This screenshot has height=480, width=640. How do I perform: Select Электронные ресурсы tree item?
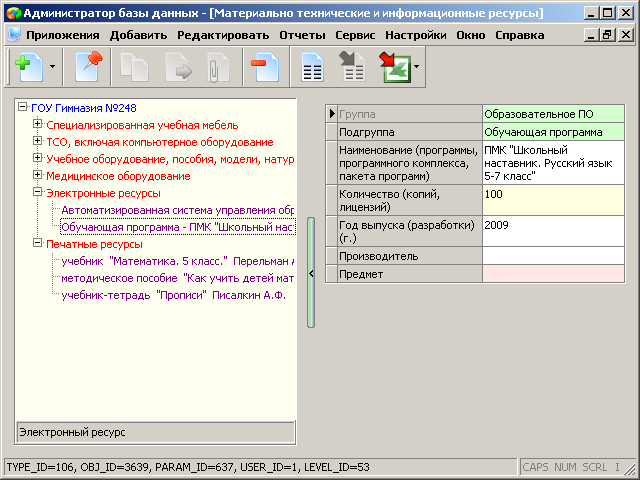[x=103, y=193]
